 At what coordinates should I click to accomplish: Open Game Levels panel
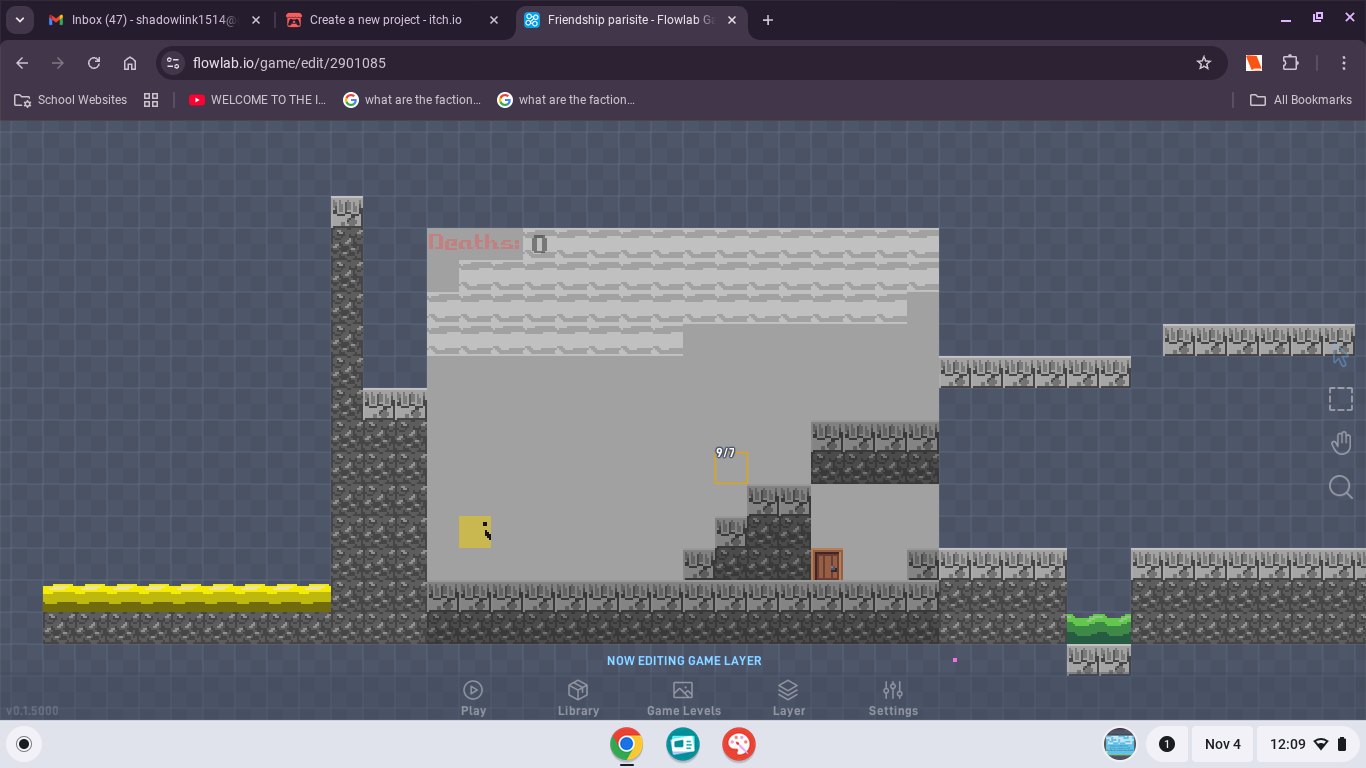[x=683, y=698]
